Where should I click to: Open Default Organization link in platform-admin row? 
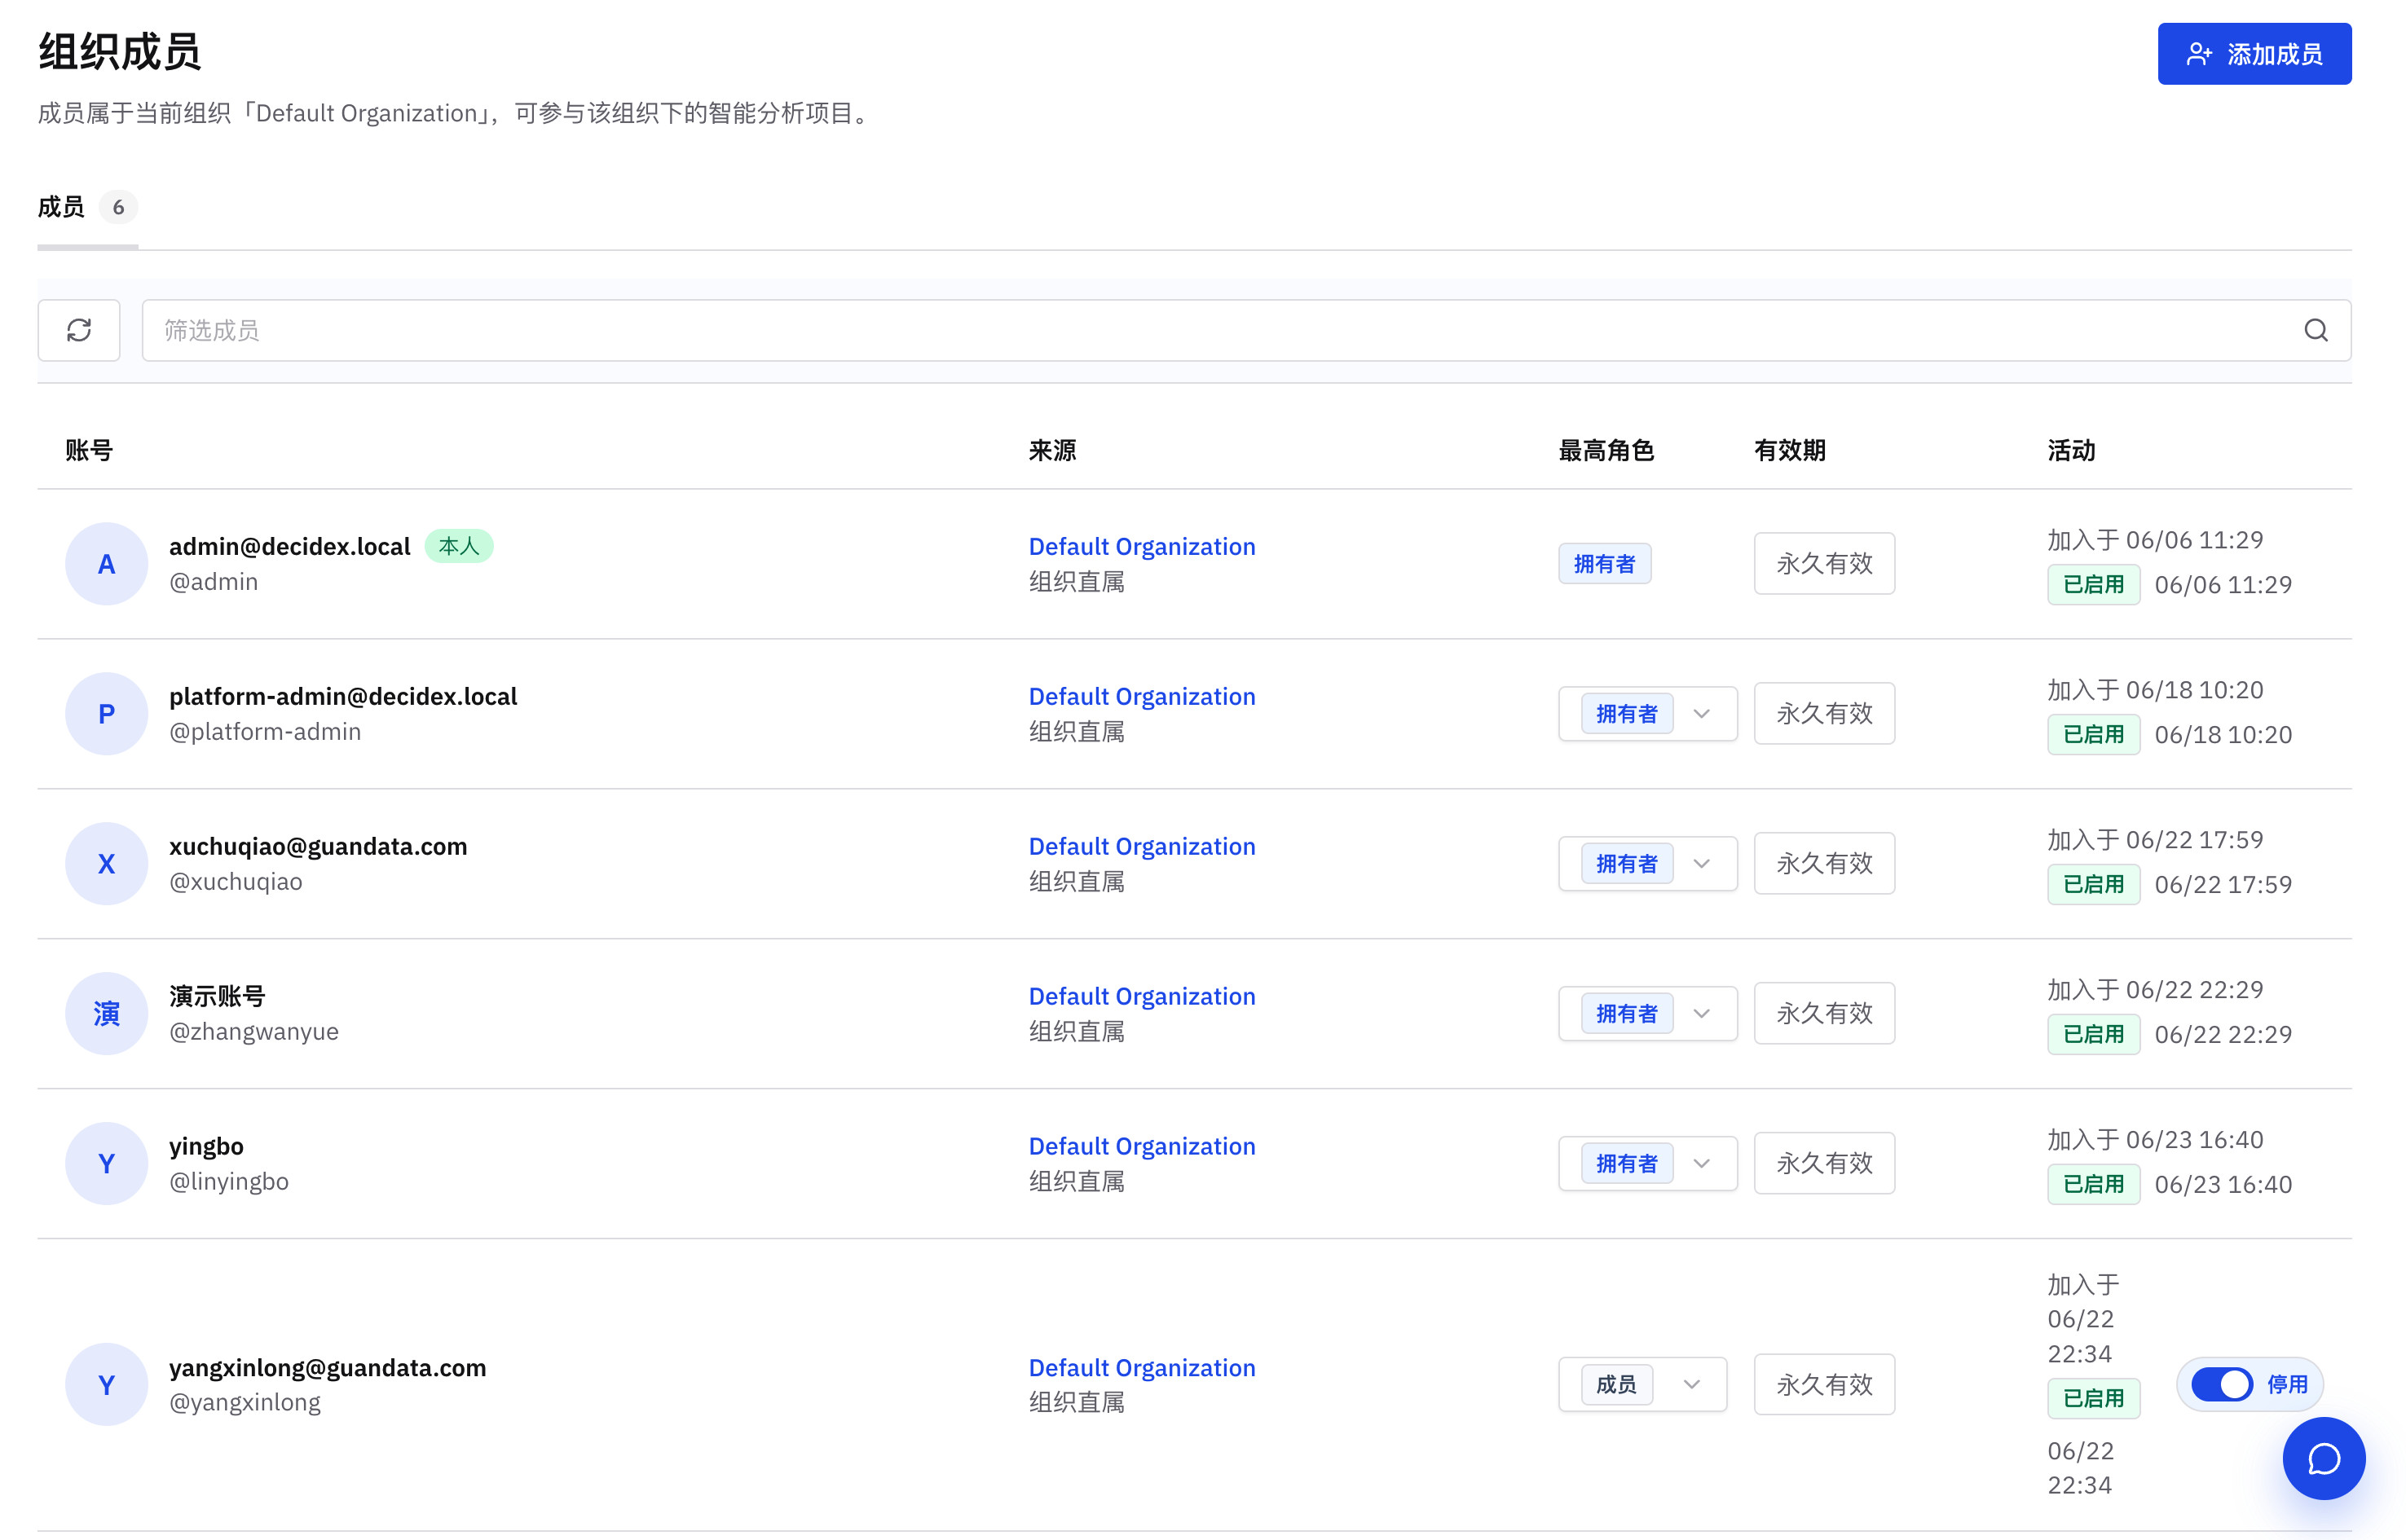[x=1142, y=696]
